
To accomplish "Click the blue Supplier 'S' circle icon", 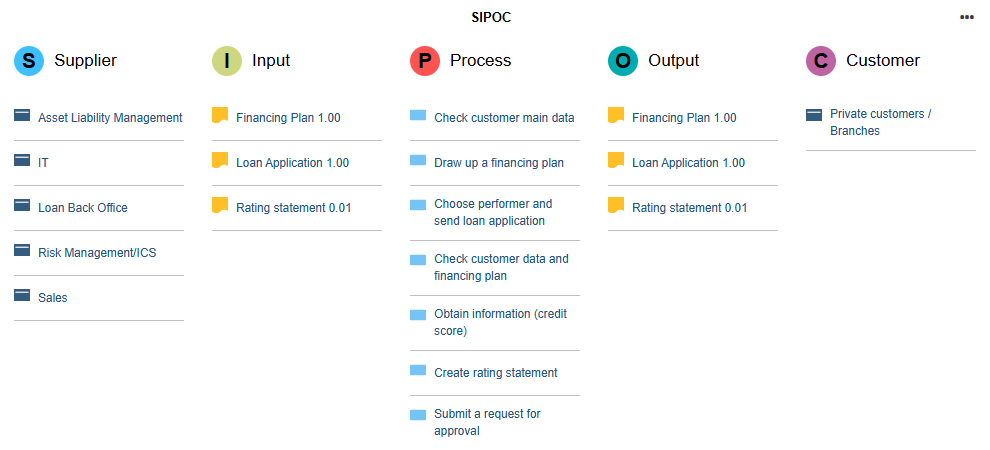I will [29, 61].
